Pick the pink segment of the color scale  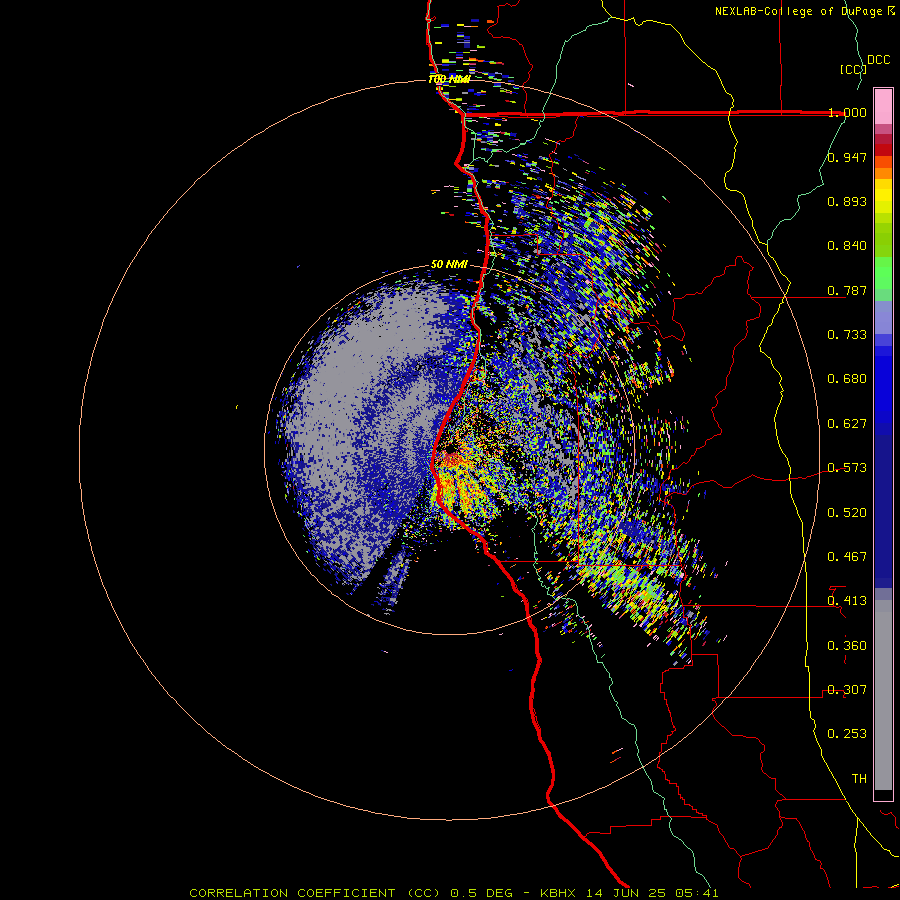click(883, 106)
